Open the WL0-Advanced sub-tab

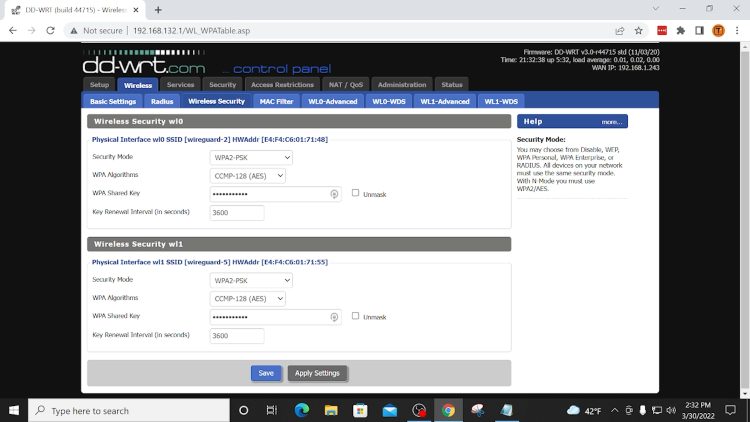[x=332, y=101]
